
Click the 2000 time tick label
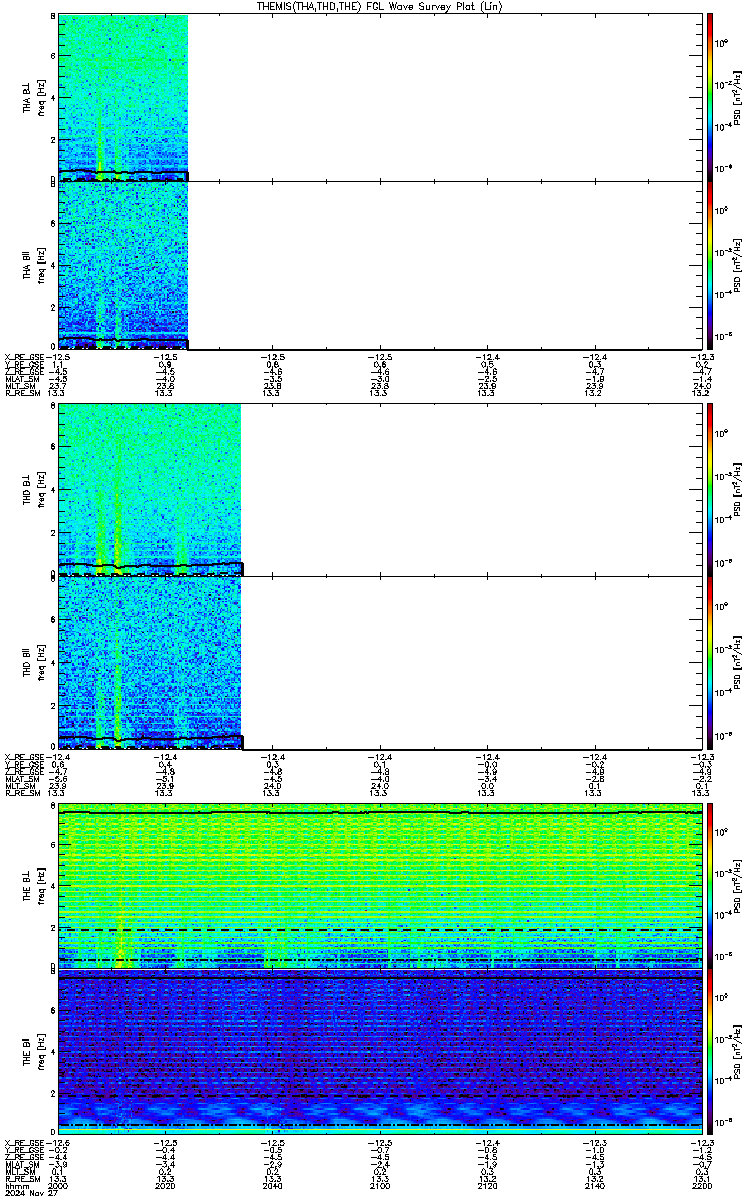pos(59,1187)
